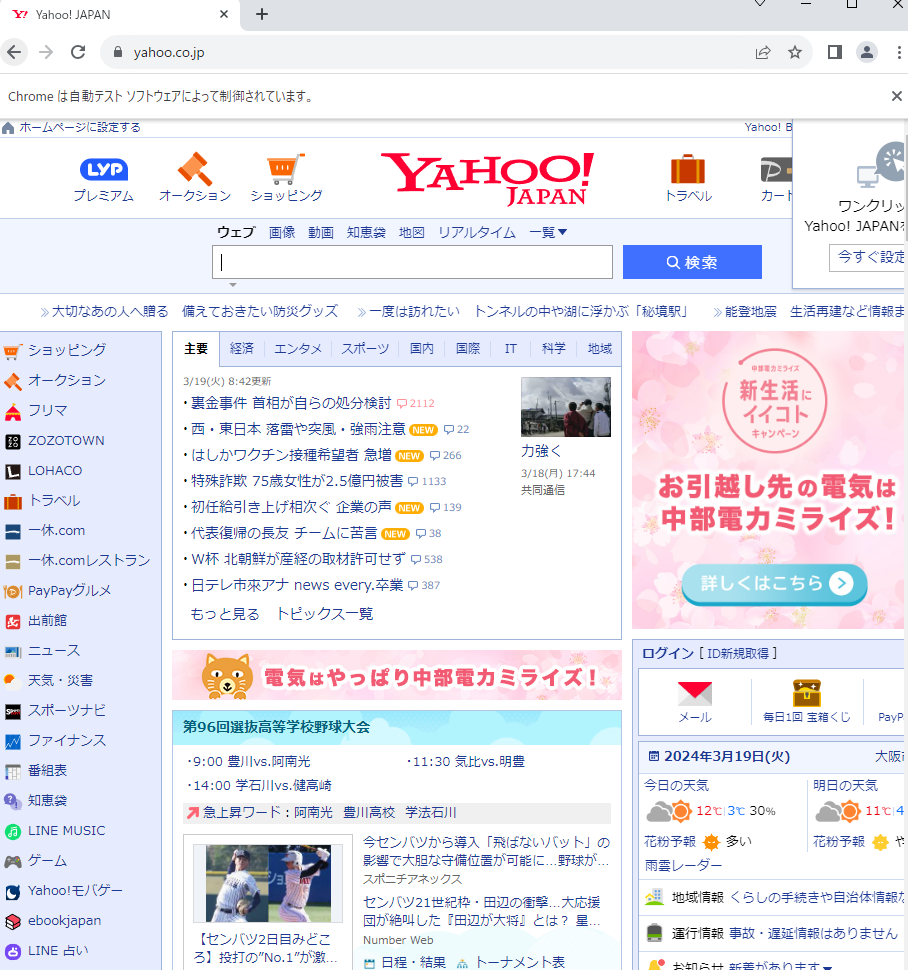908x970 pixels.
Task: Click the Chrome profile avatar icon
Action: coord(866,52)
